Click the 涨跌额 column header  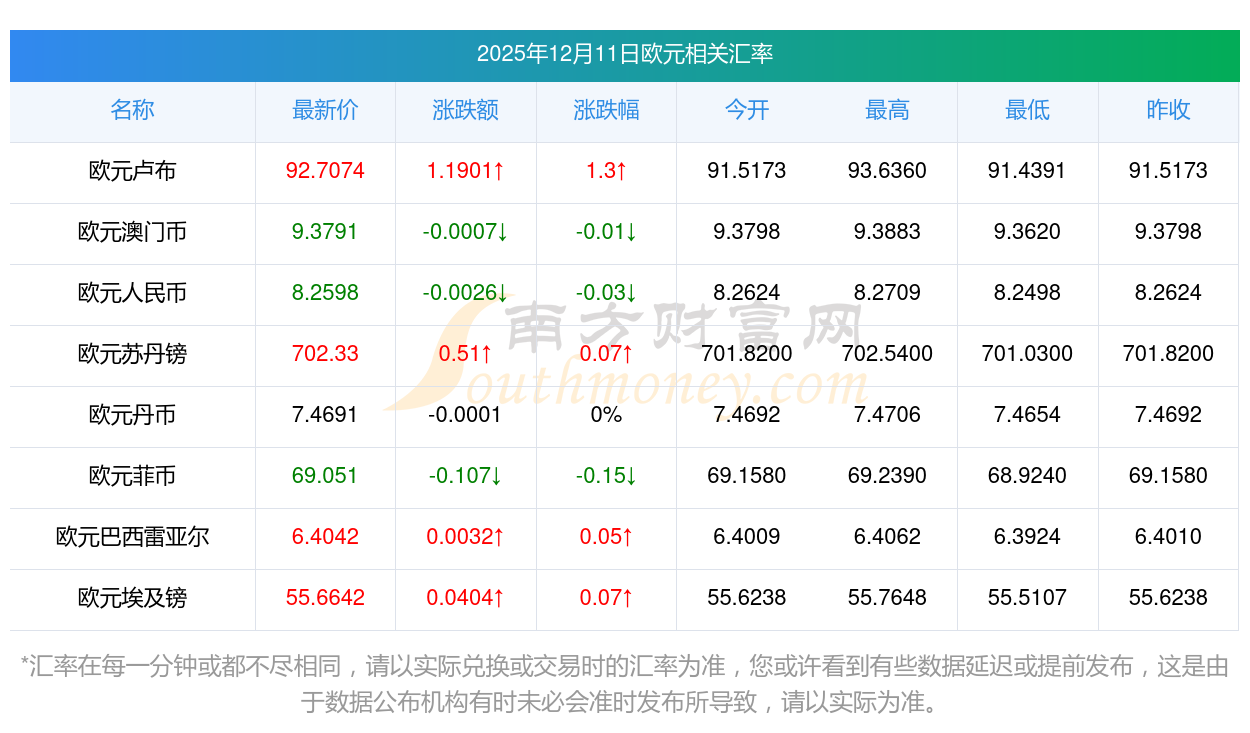coord(466,110)
